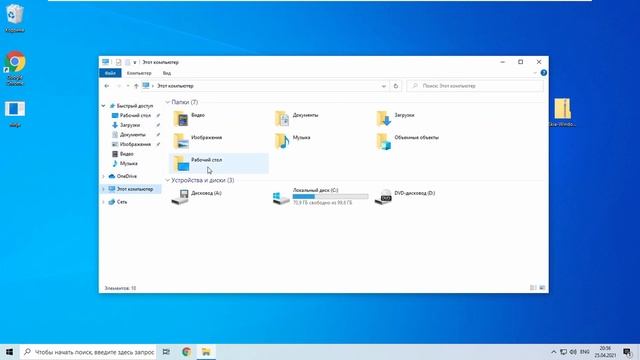Click the network icon in the system tray
The height and width of the screenshot is (360, 640).
click(563, 352)
